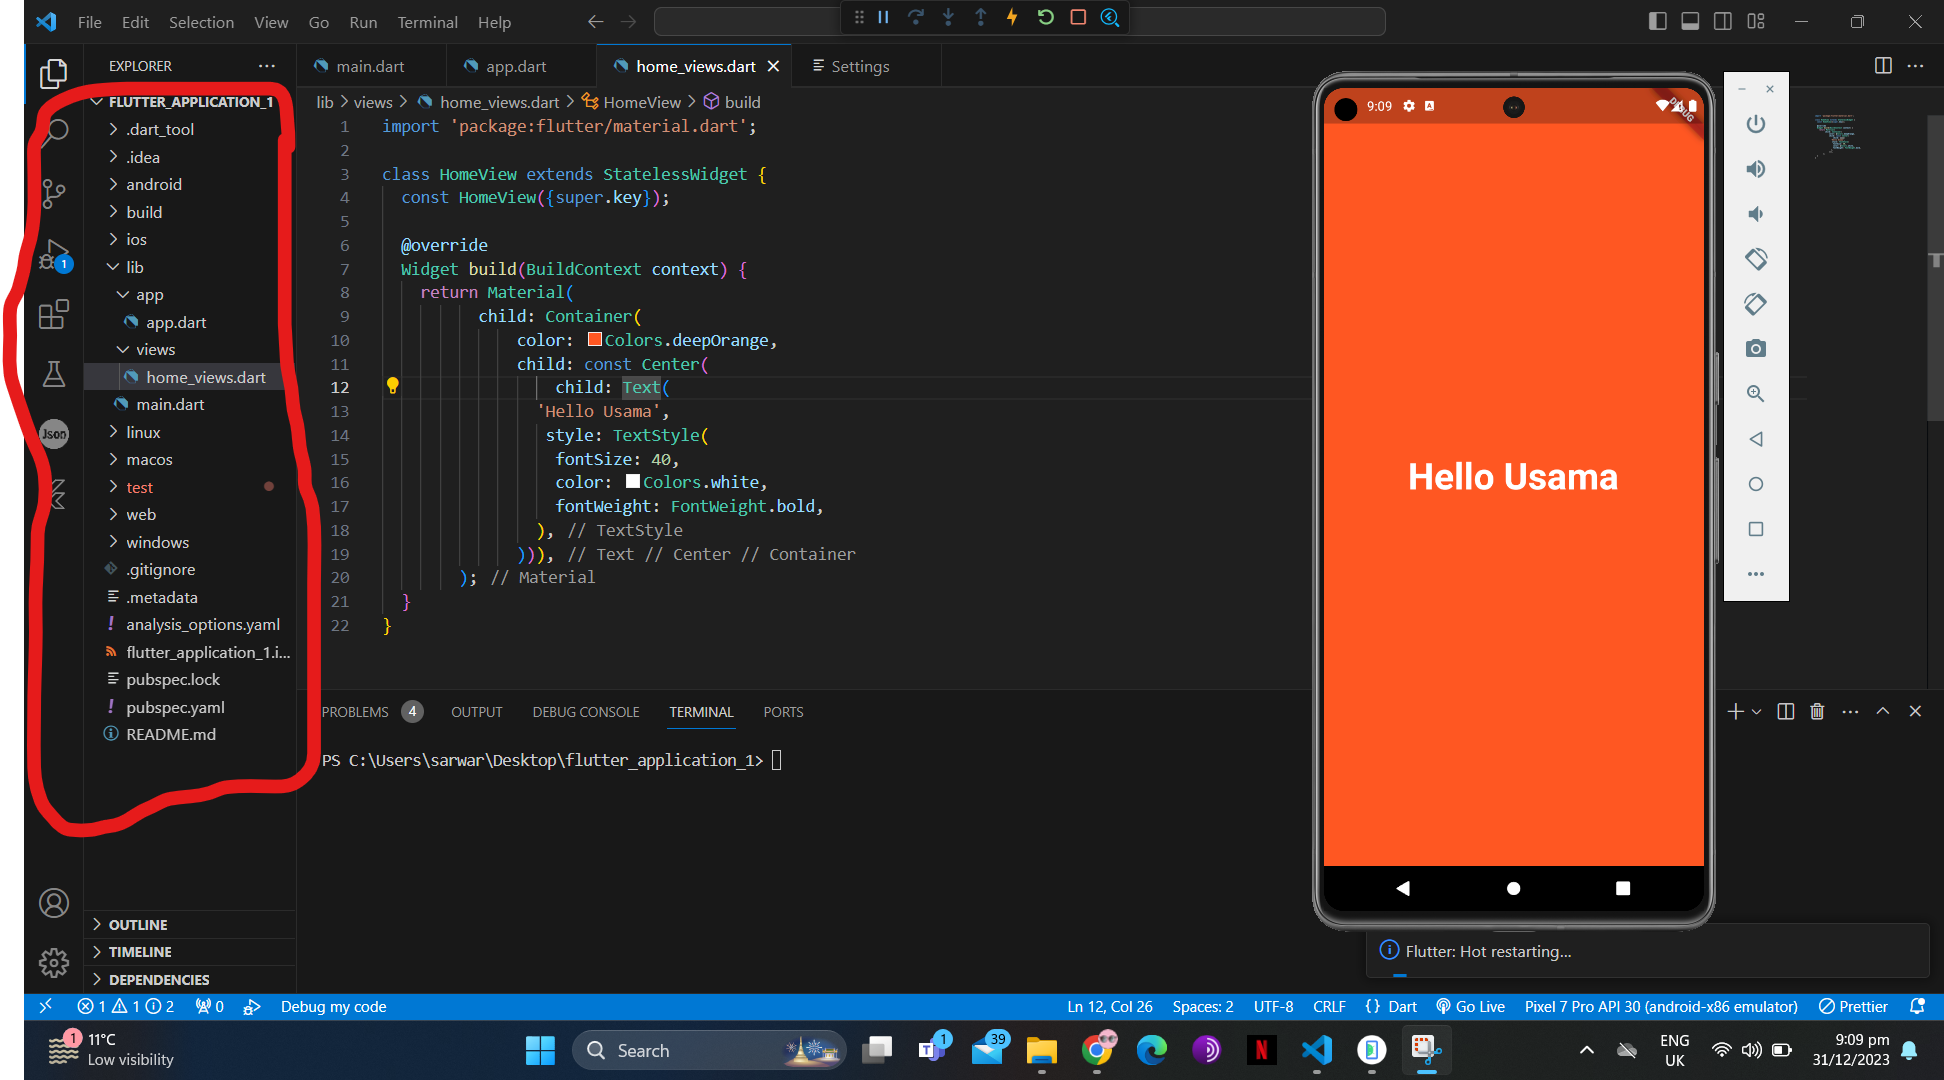Take an emulator screenshot with camera icon

(x=1756, y=349)
